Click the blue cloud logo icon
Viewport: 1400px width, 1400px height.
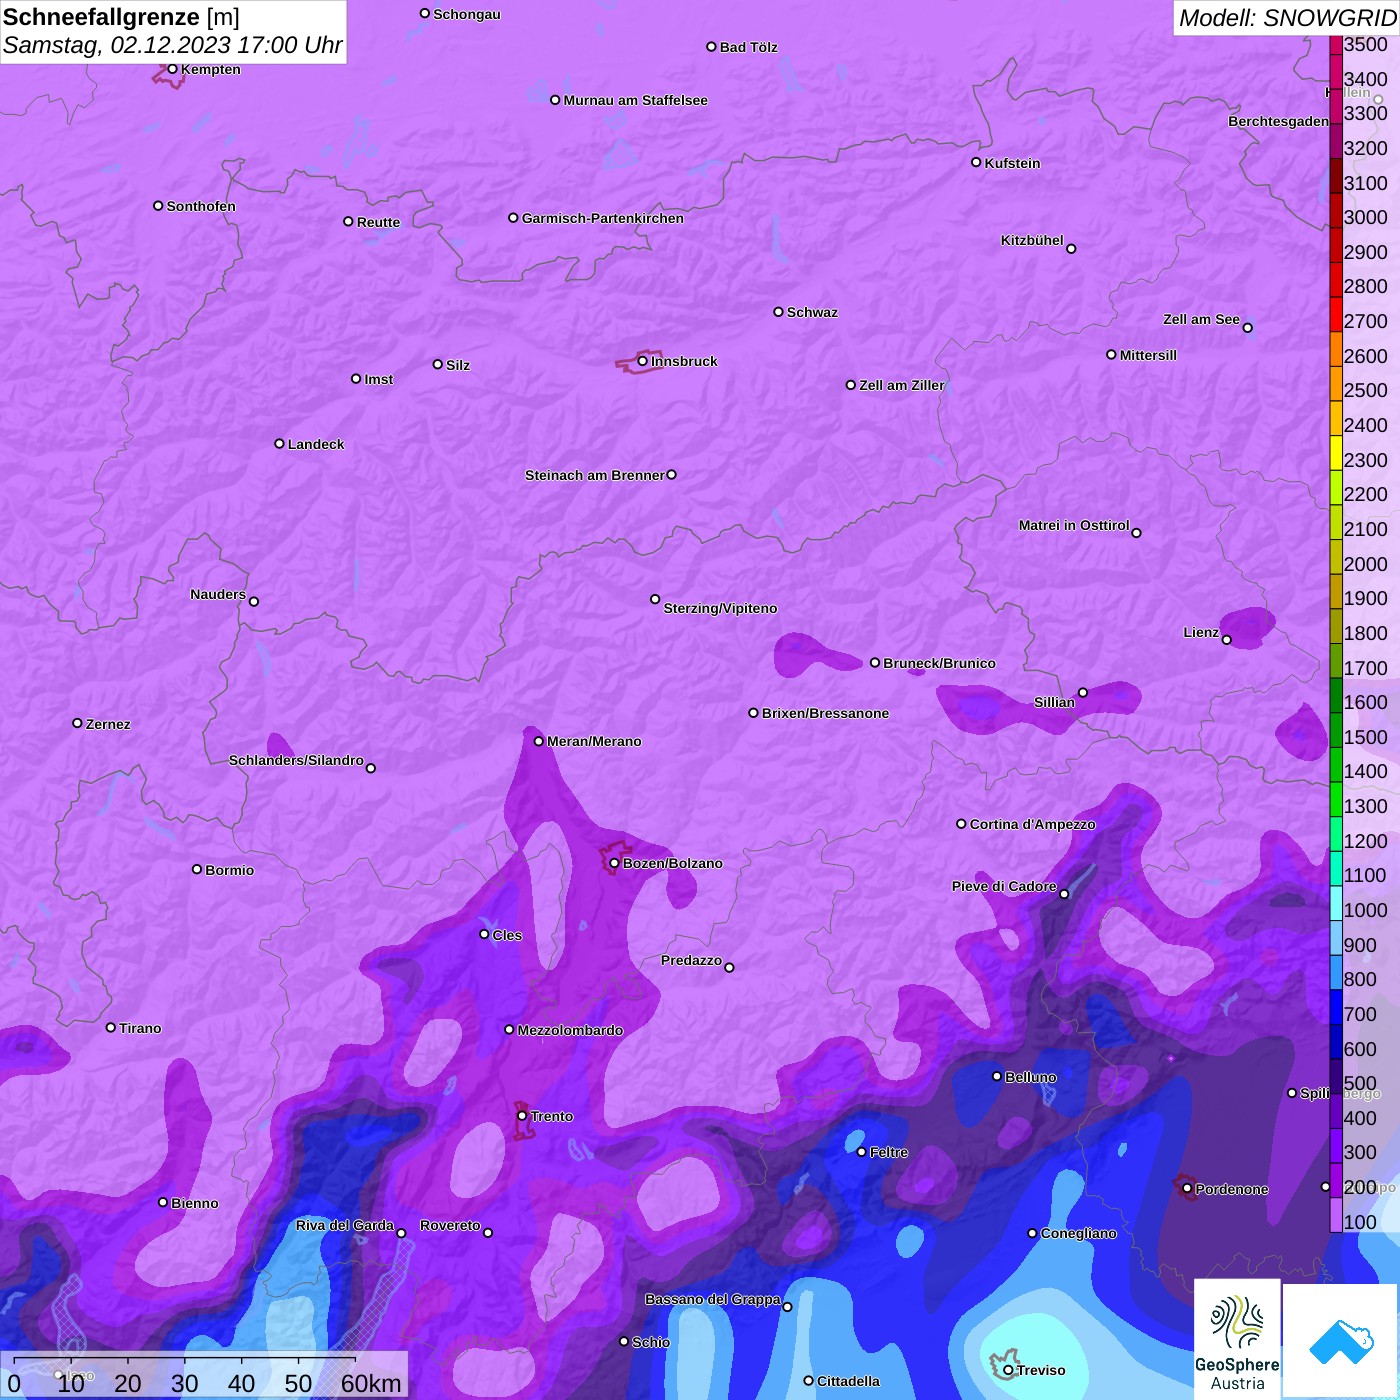(1340, 1342)
